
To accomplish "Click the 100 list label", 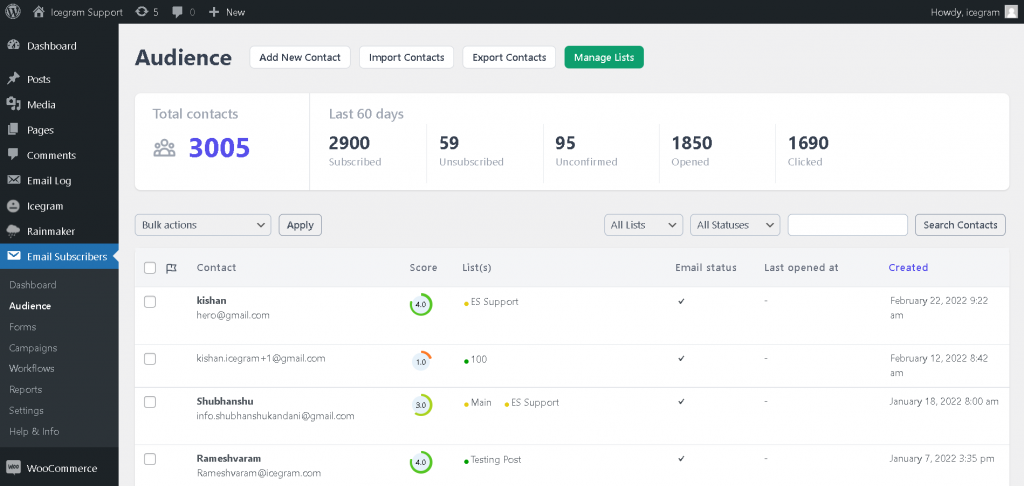I will (x=479, y=359).
